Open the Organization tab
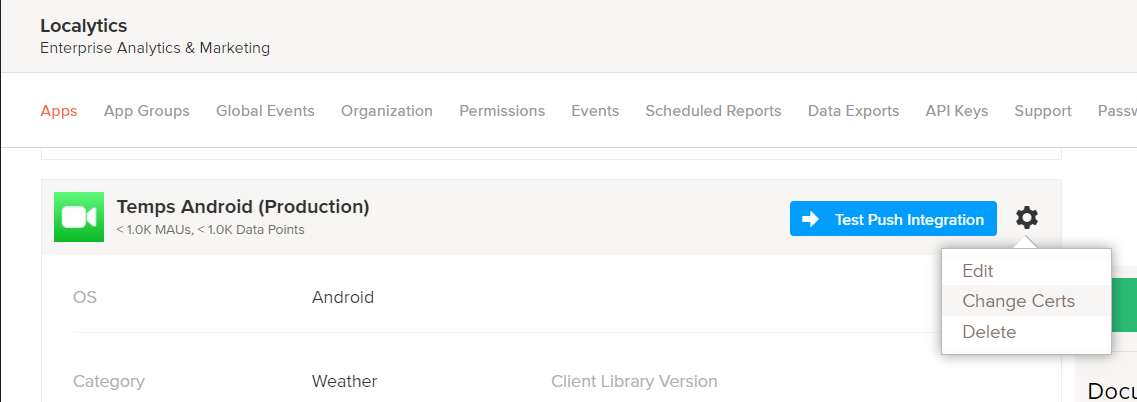1137x402 pixels. pos(387,111)
